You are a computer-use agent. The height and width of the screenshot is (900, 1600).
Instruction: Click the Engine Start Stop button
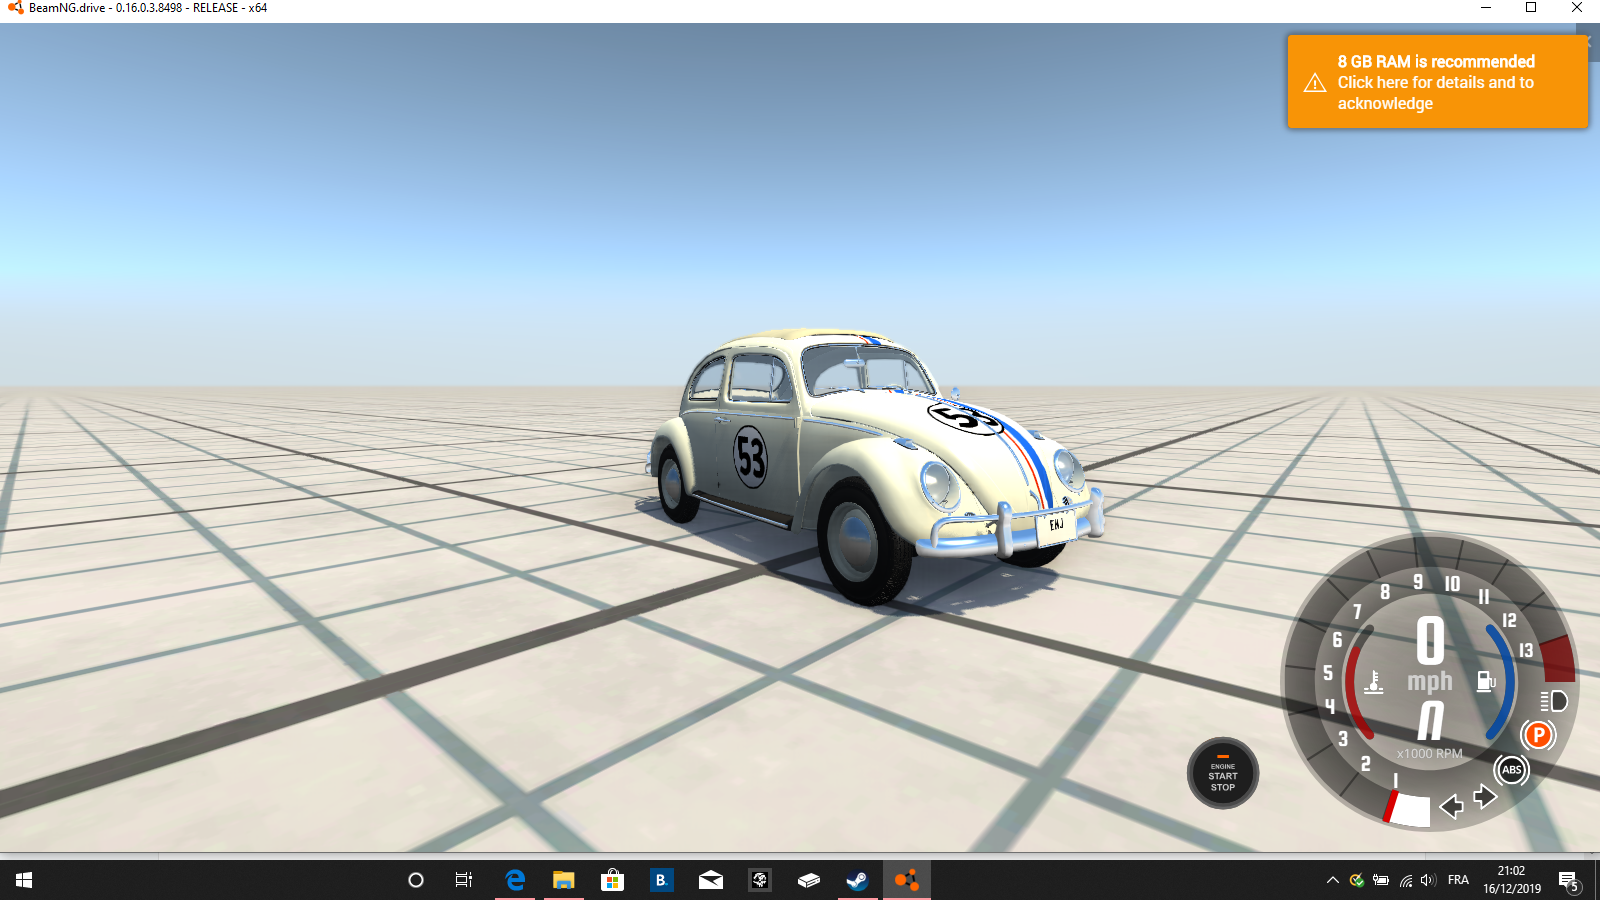pyautogui.click(x=1223, y=773)
